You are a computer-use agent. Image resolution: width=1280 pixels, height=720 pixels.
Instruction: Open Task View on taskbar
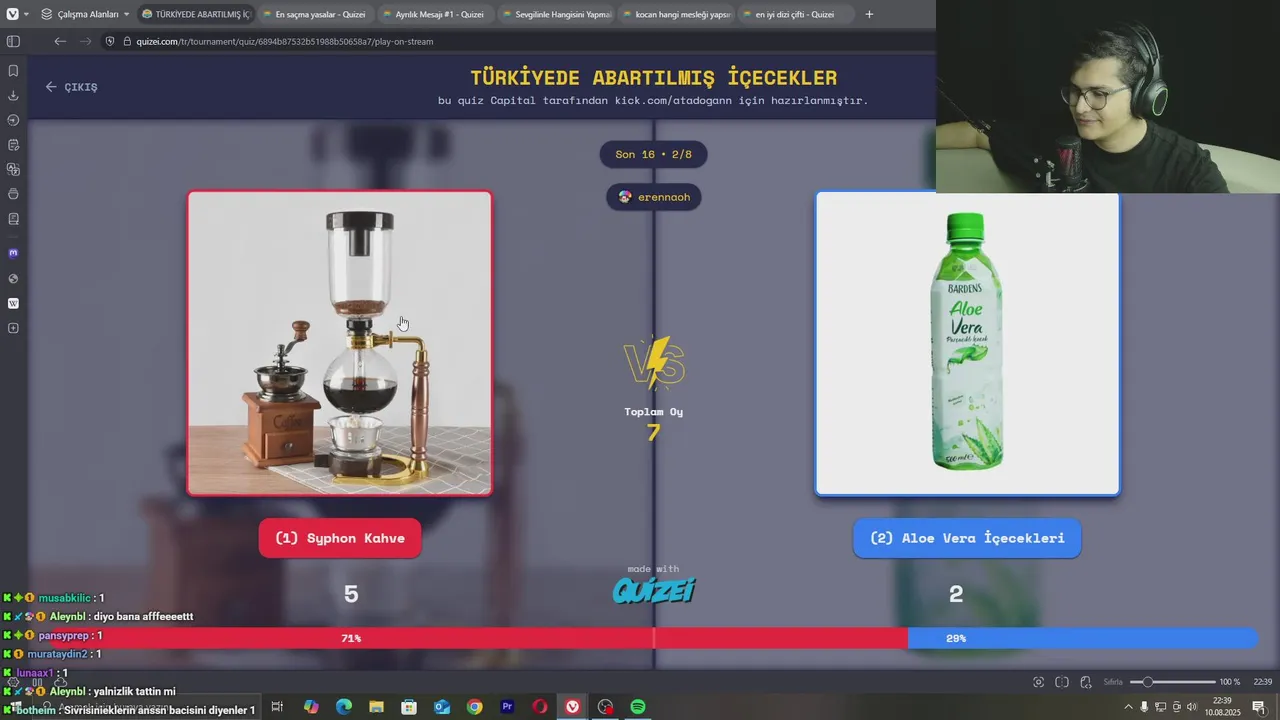(x=277, y=707)
